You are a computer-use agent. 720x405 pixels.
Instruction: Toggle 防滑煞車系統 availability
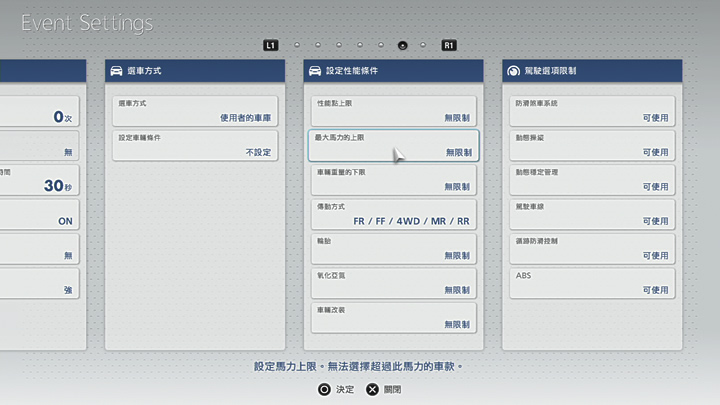(590, 110)
